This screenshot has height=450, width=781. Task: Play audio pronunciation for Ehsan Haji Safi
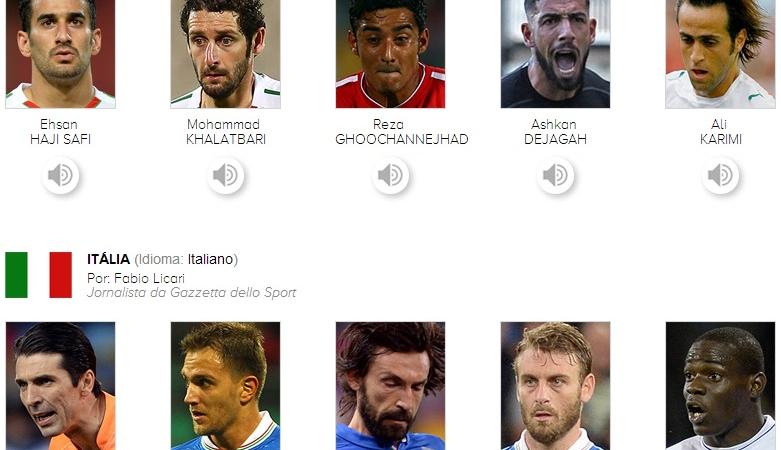click(x=60, y=175)
